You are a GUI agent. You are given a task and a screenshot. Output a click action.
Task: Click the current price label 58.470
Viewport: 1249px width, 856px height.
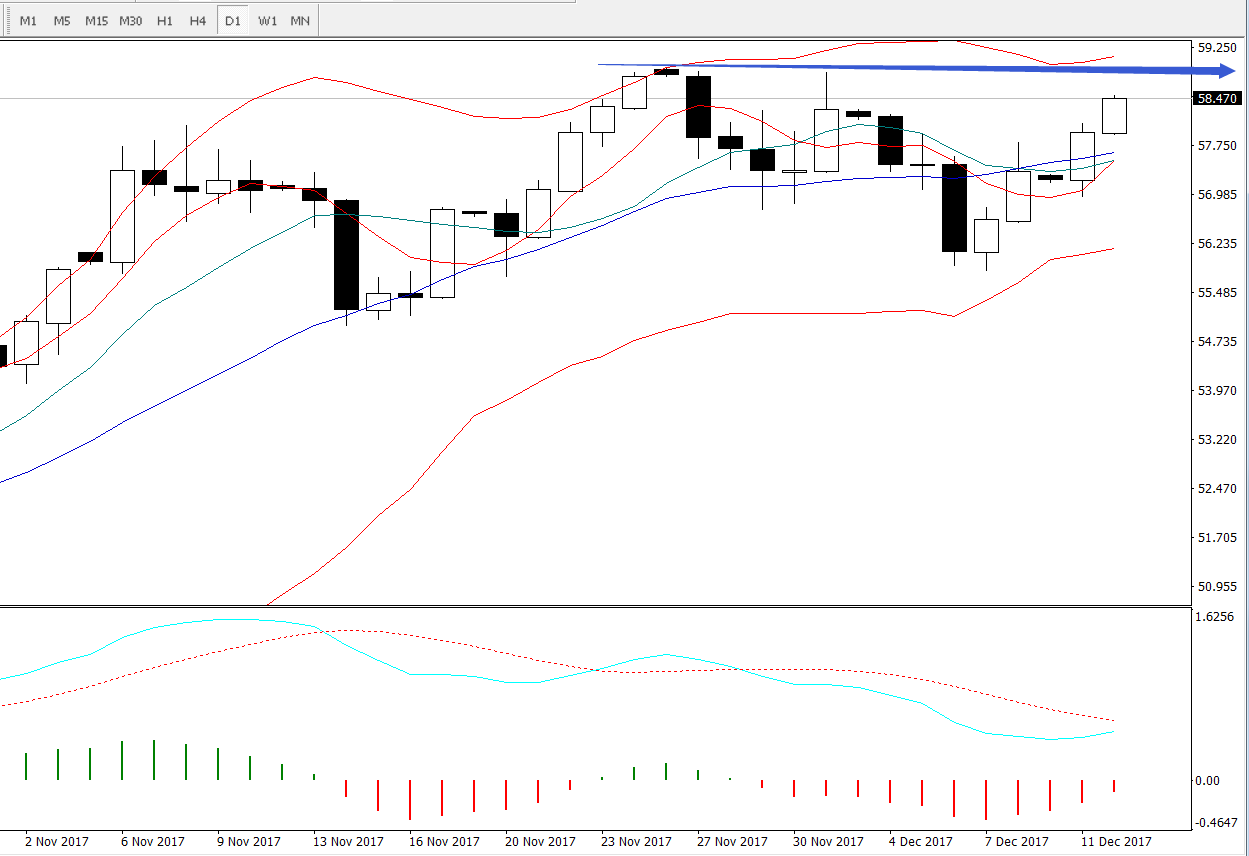(1218, 98)
